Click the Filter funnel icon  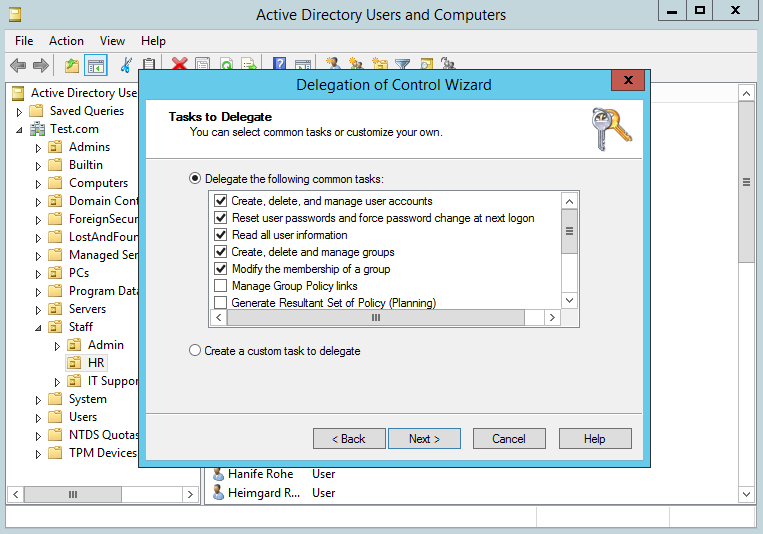coord(402,64)
